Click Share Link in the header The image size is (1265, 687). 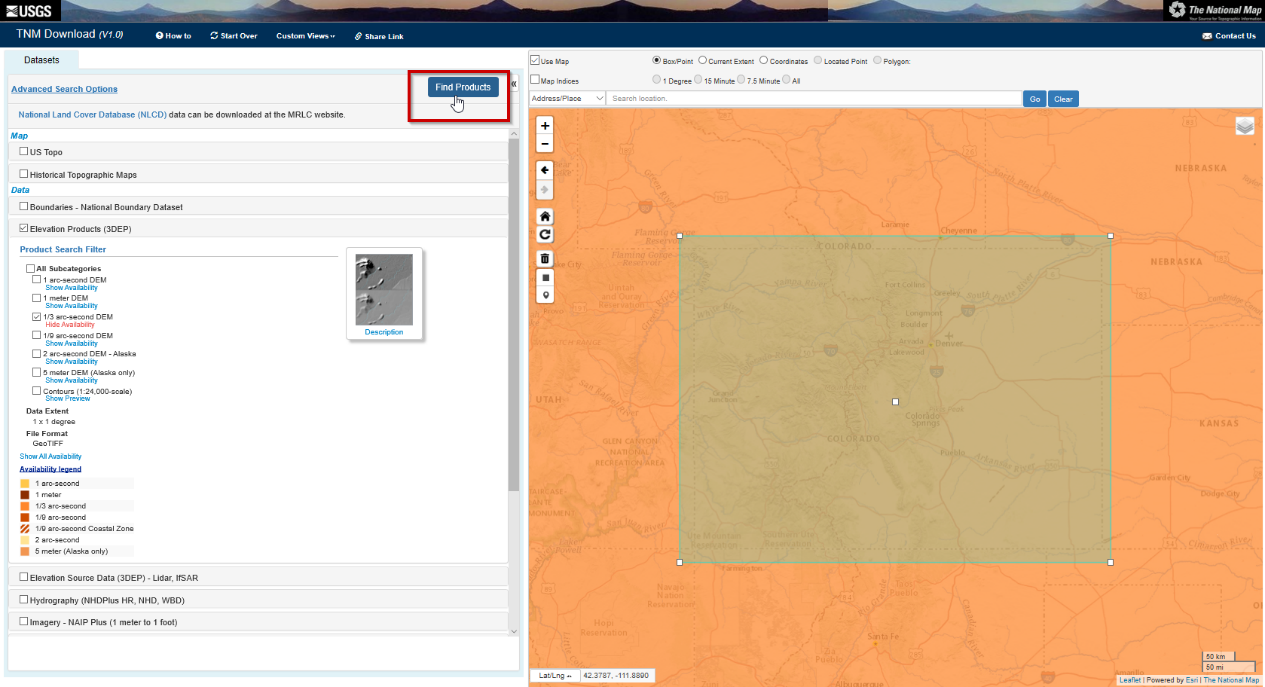point(379,36)
